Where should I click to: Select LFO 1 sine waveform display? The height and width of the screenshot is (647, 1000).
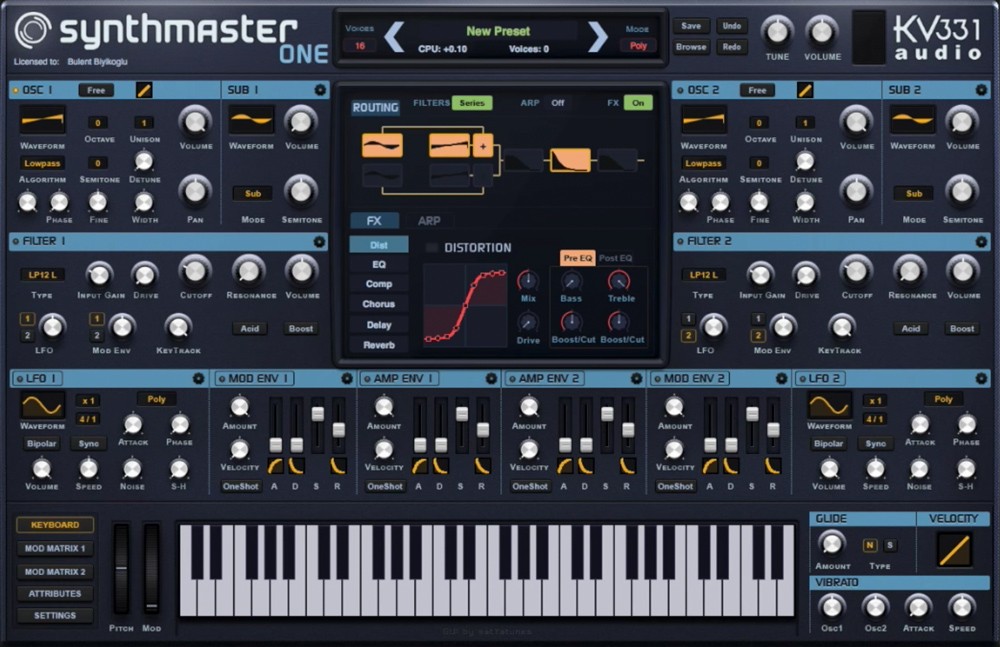(42, 405)
